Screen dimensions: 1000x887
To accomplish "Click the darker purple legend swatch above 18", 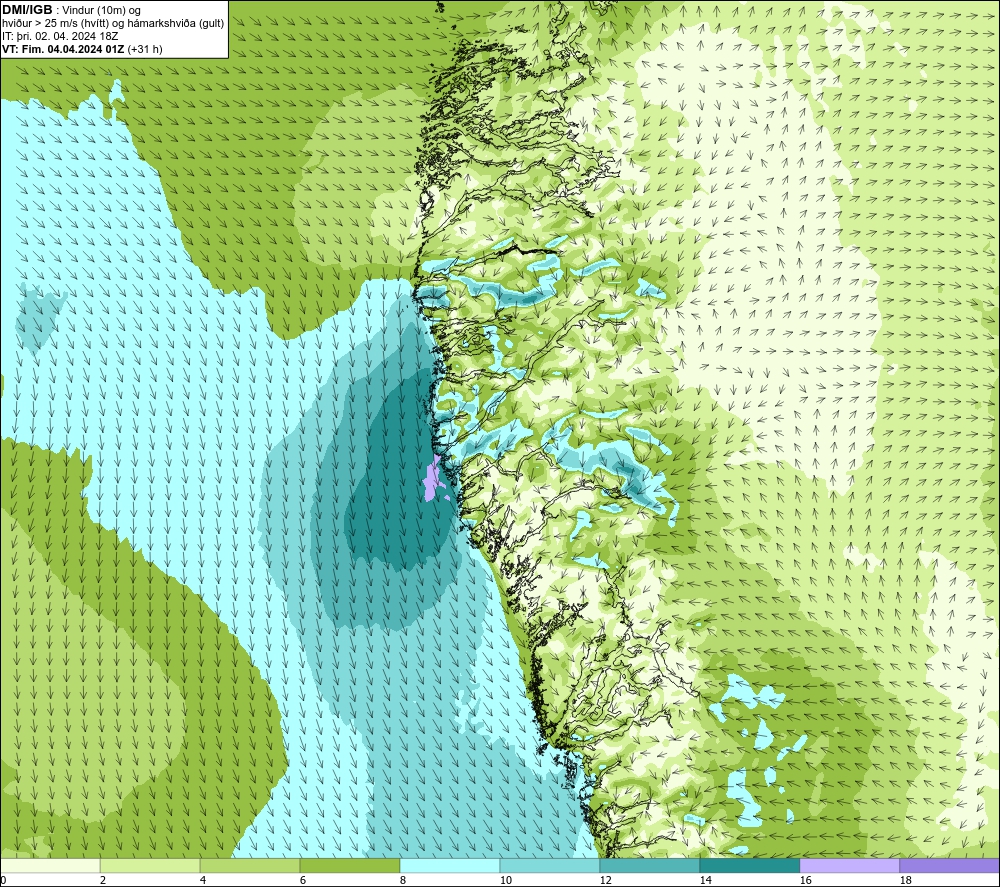I will (949, 865).
